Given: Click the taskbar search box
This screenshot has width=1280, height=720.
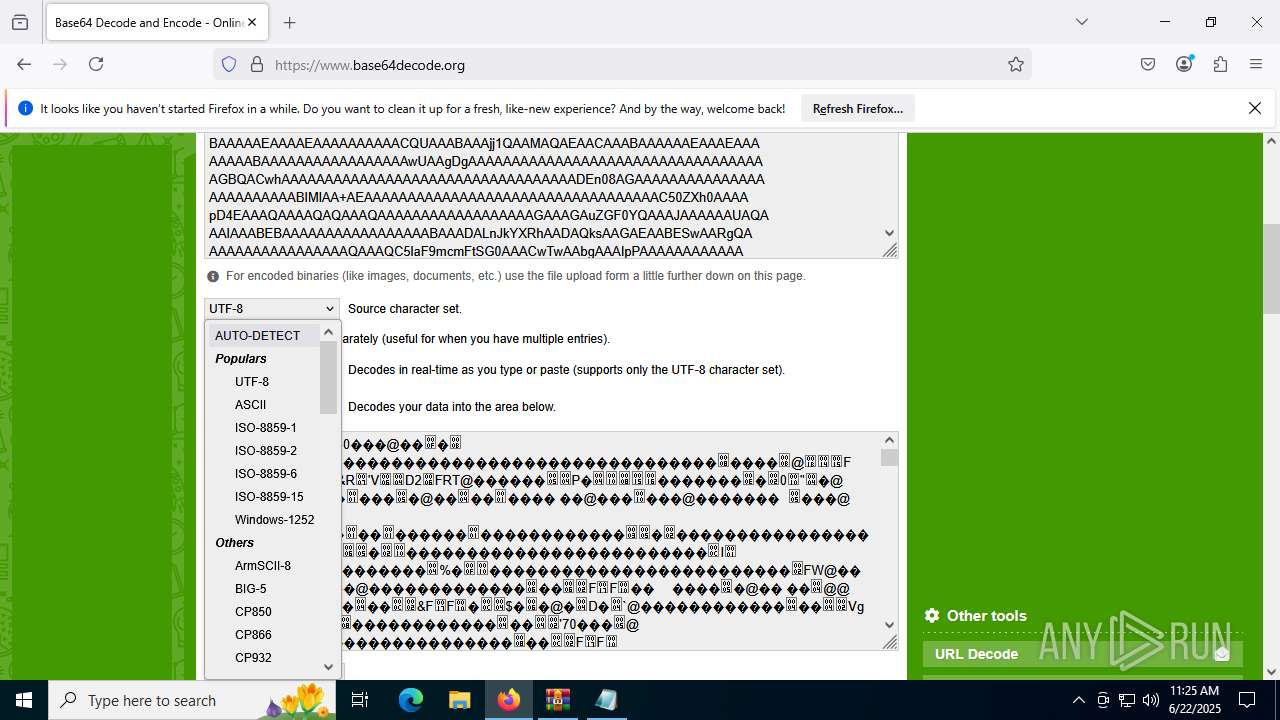Looking at the screenshot, I should pos(194,700).
